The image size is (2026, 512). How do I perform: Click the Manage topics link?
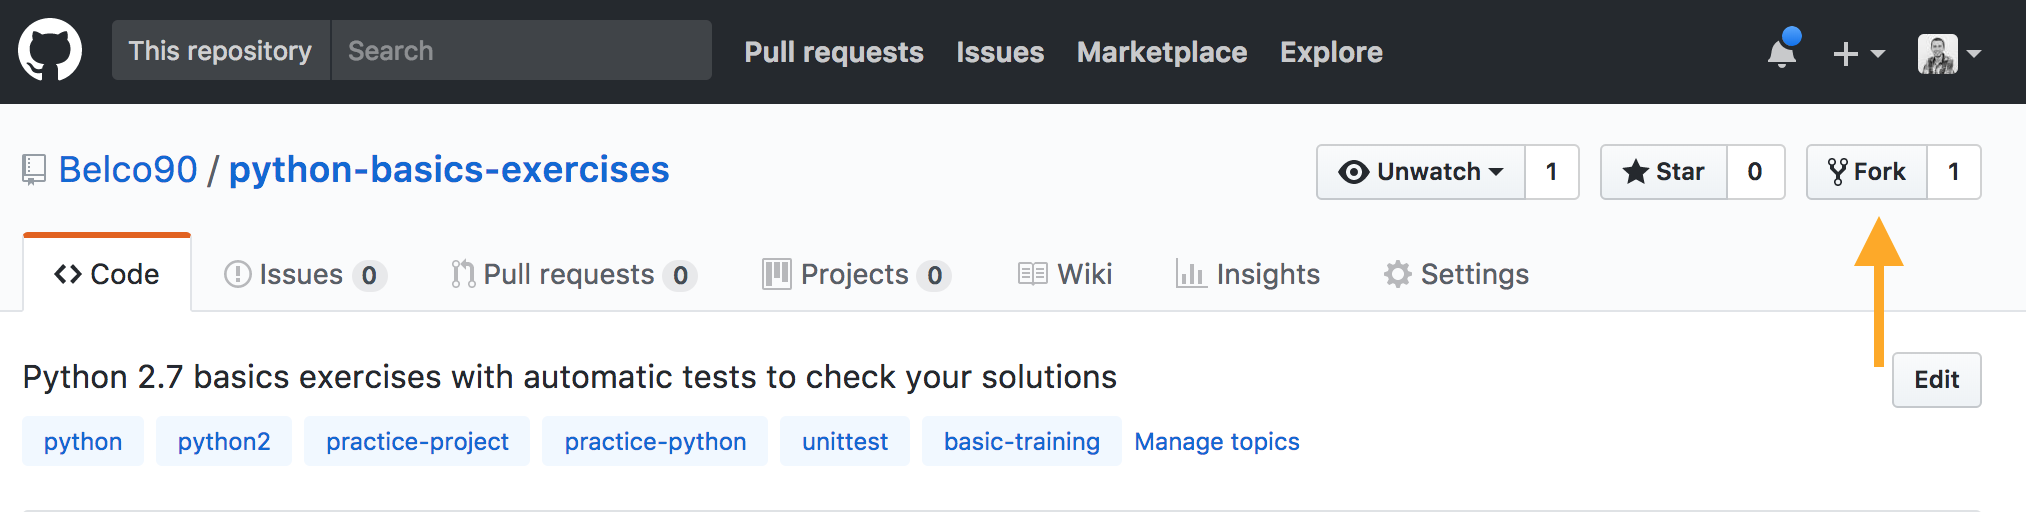1216,442
